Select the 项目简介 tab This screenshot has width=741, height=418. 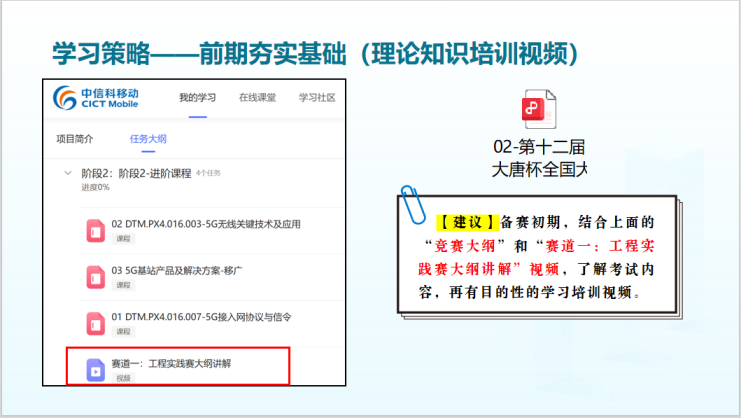[75, 138]
